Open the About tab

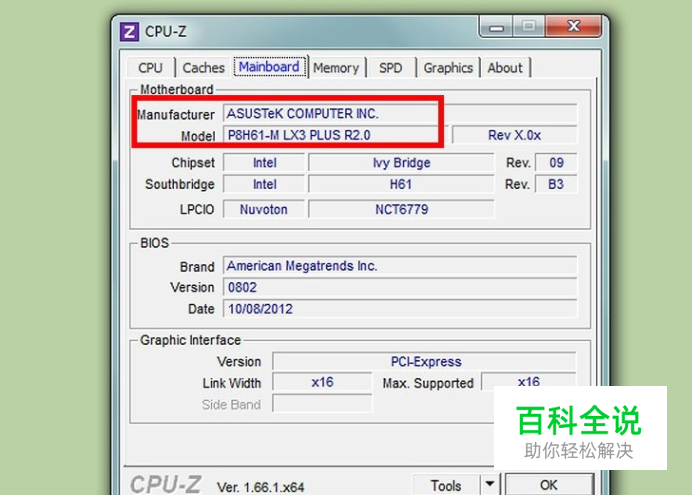[505, 68]
